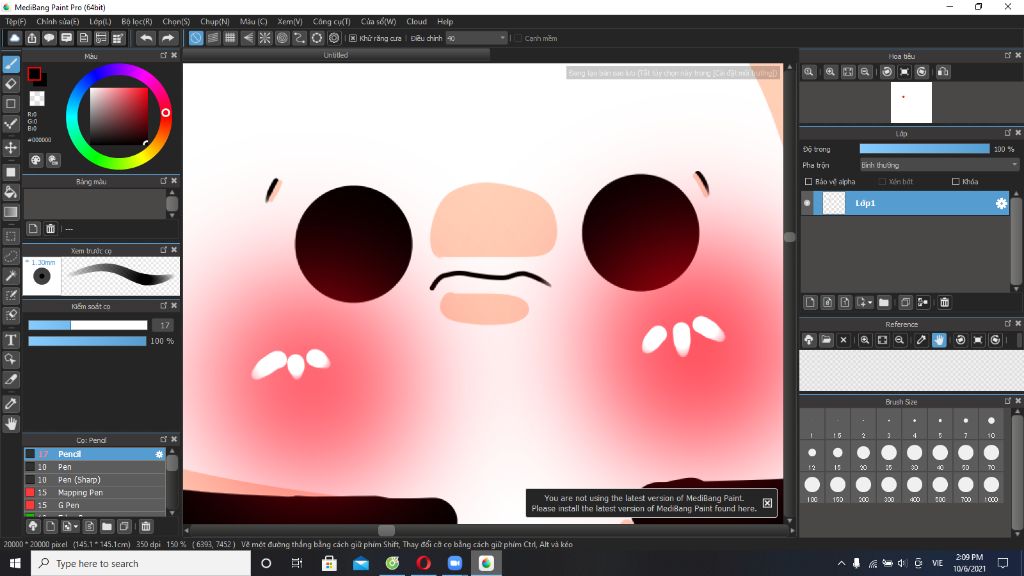The image size is (1024, 576).
Task: Select the Move tool
Action: pos(11,148)
